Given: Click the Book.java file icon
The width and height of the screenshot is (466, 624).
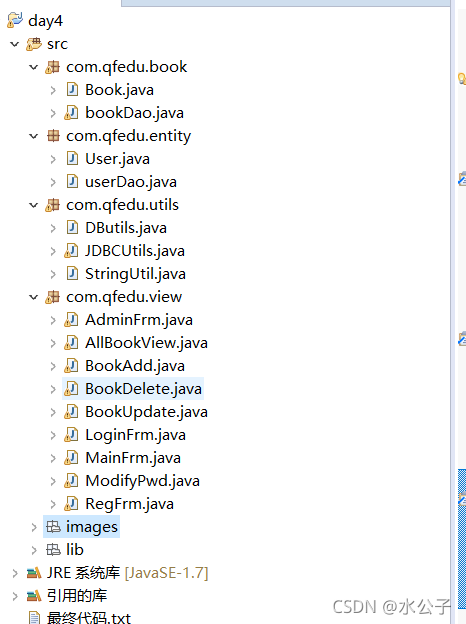Looking at the screenshot, I should 72,90.
